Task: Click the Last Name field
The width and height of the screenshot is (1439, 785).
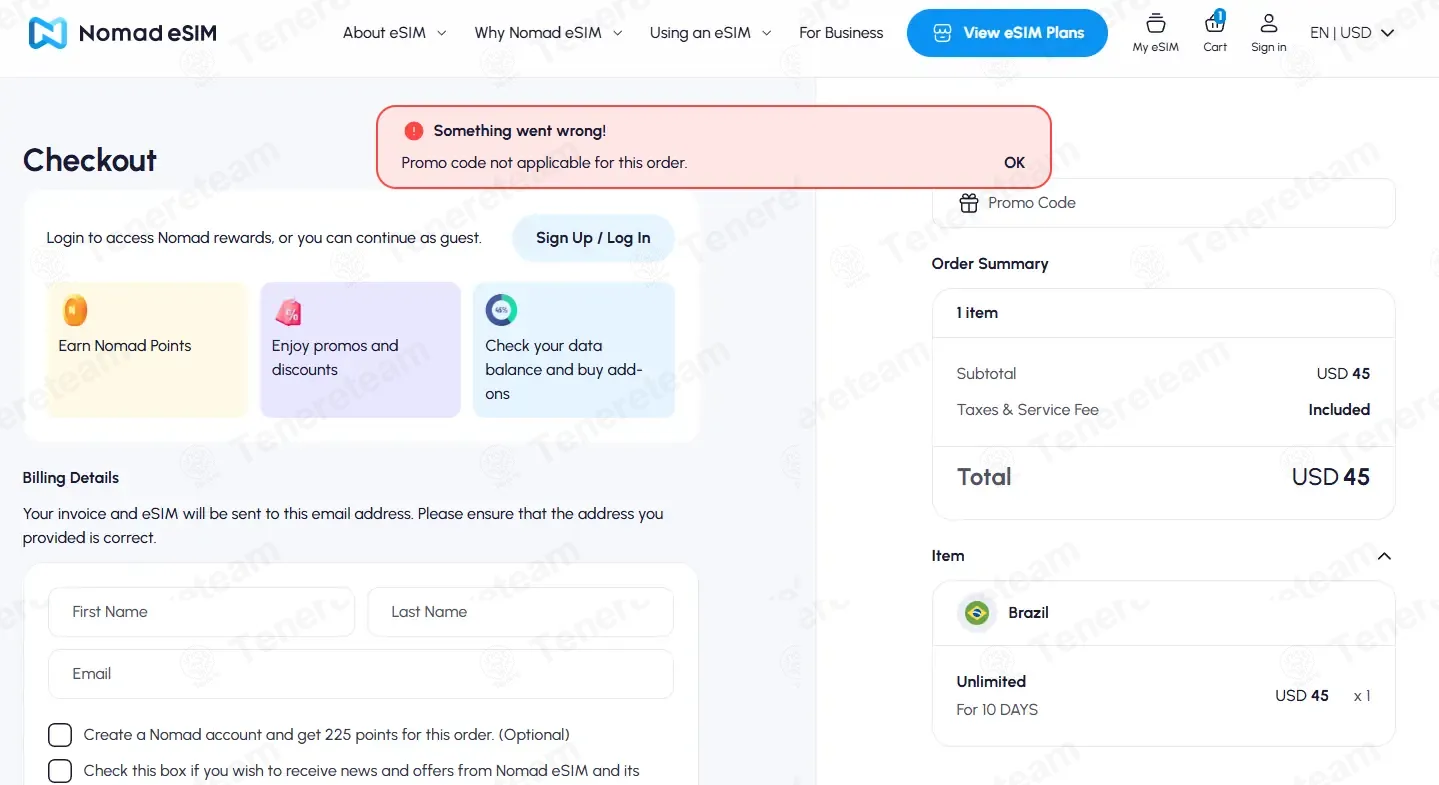Action: 520,612
